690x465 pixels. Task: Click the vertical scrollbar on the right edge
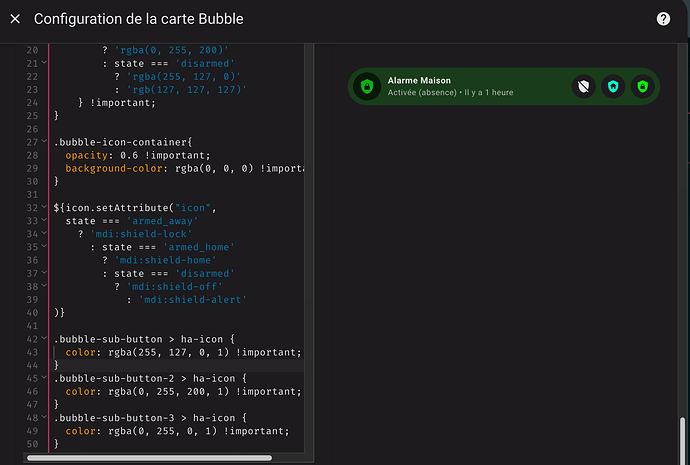point(683,440)
